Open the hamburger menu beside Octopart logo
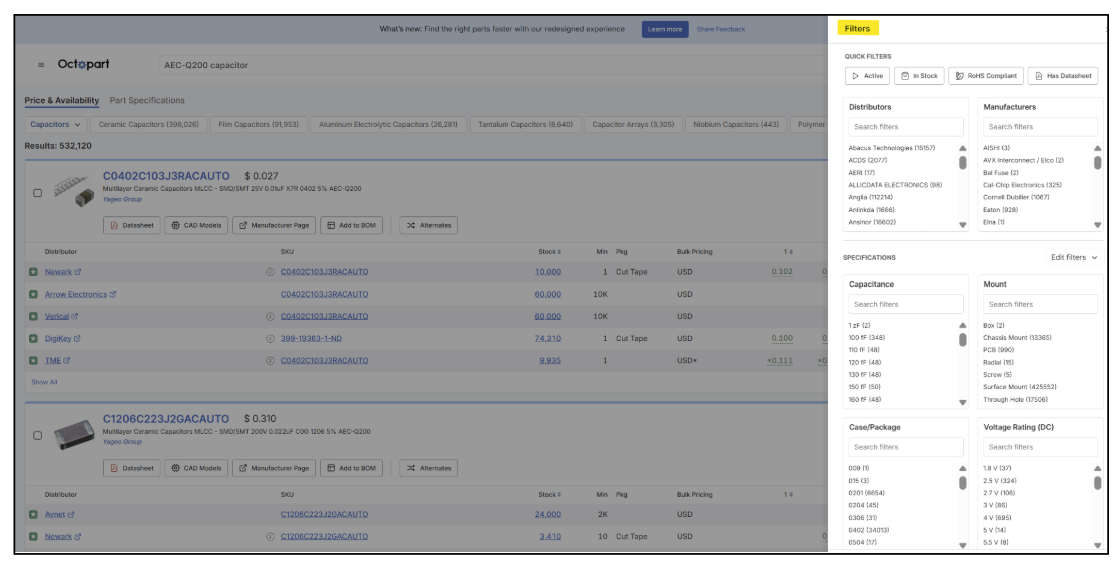The width and height of the screenshot is (1120, 565). (x=41, y=65)
